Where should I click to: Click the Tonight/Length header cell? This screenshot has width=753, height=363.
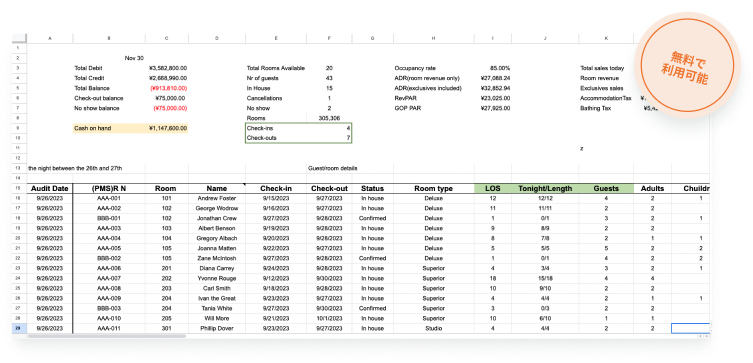(x=545, y=189)
